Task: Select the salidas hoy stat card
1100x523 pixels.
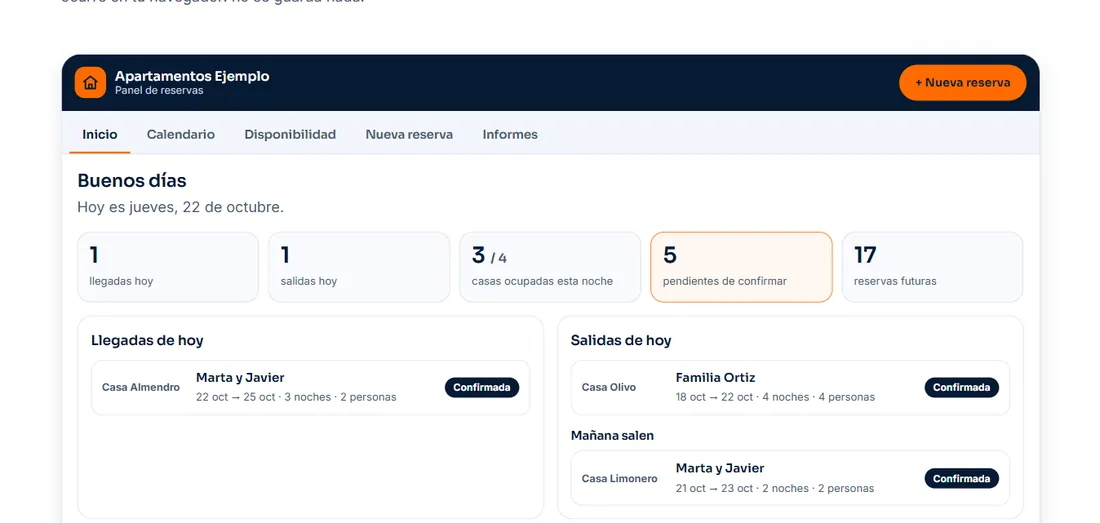Action: coord(359,267)
